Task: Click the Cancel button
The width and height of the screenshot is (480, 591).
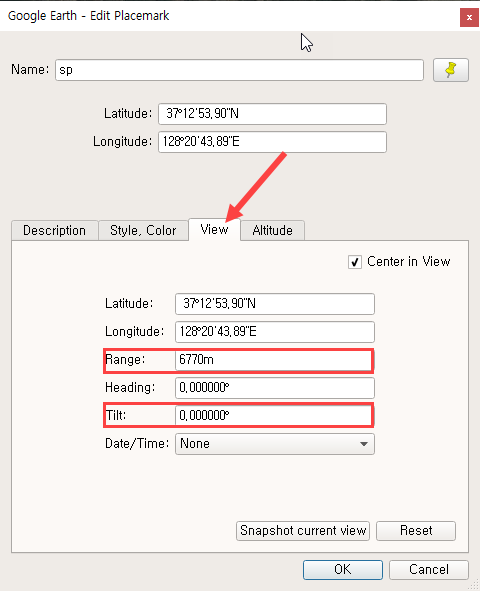Action: click(x=429, y=570)
